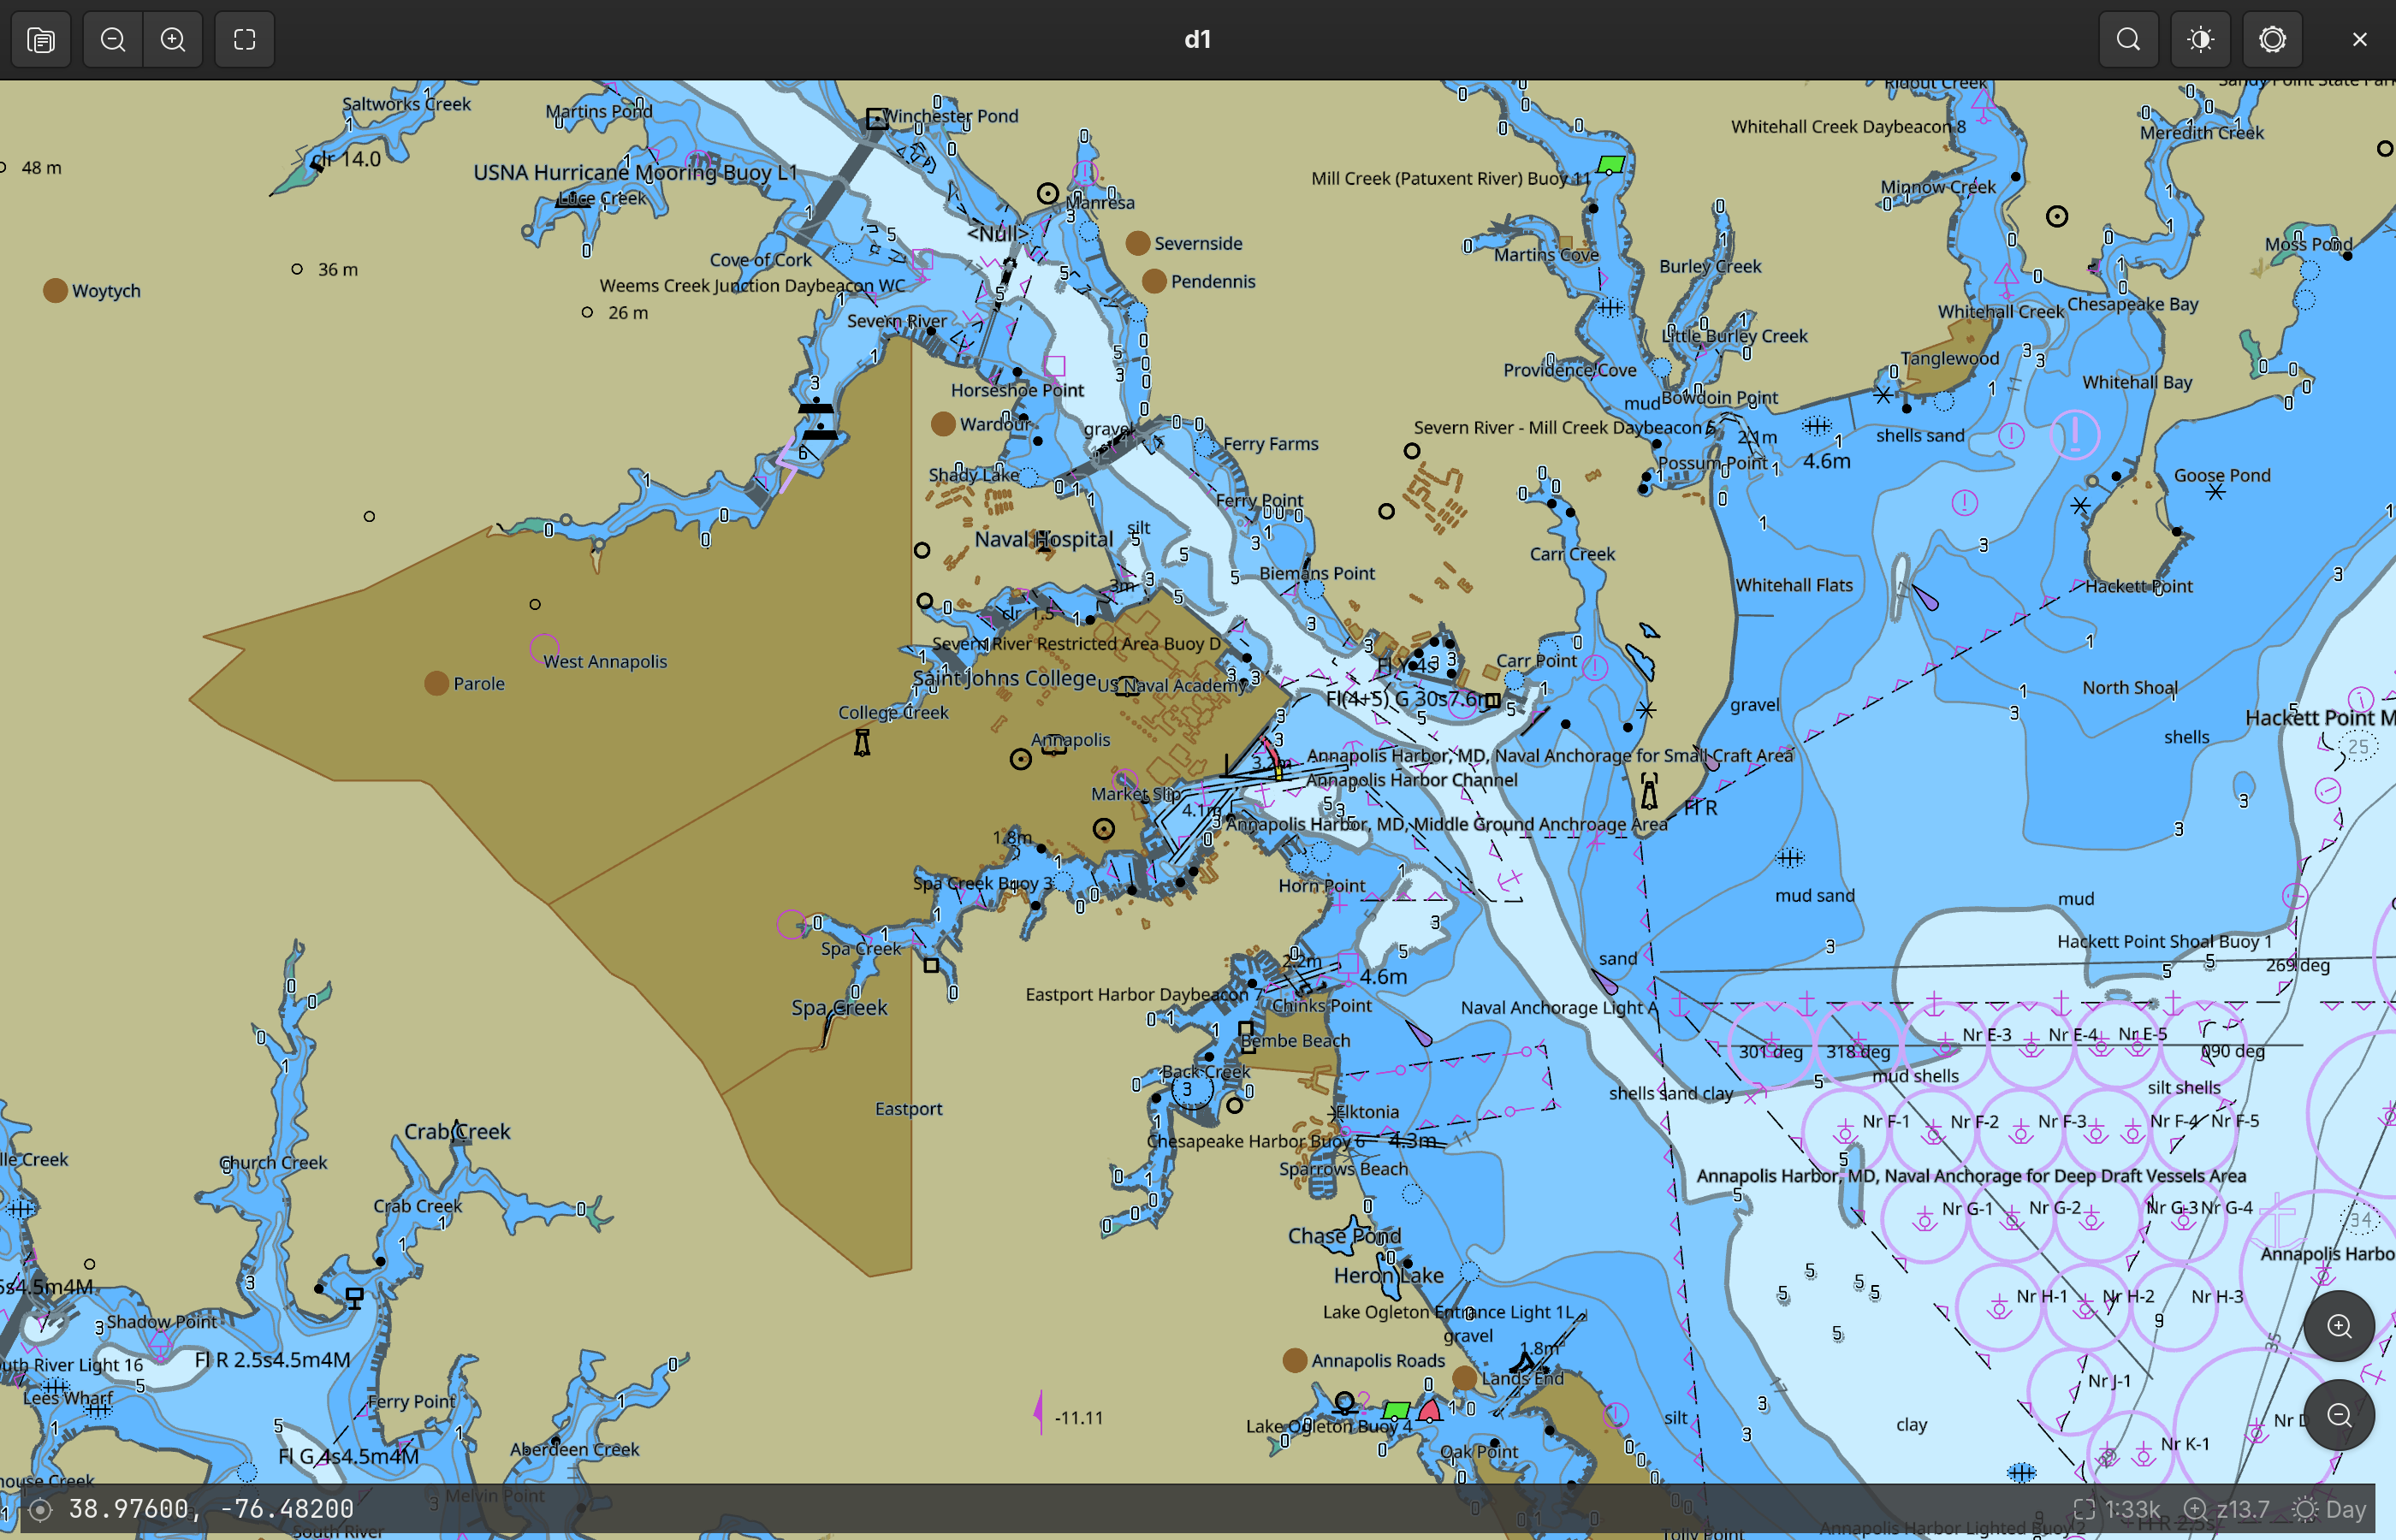The image size is (2396, 1540).
Task: Click the large magenta caution circle near Whitehall Bay
Action: (2075, 434)
